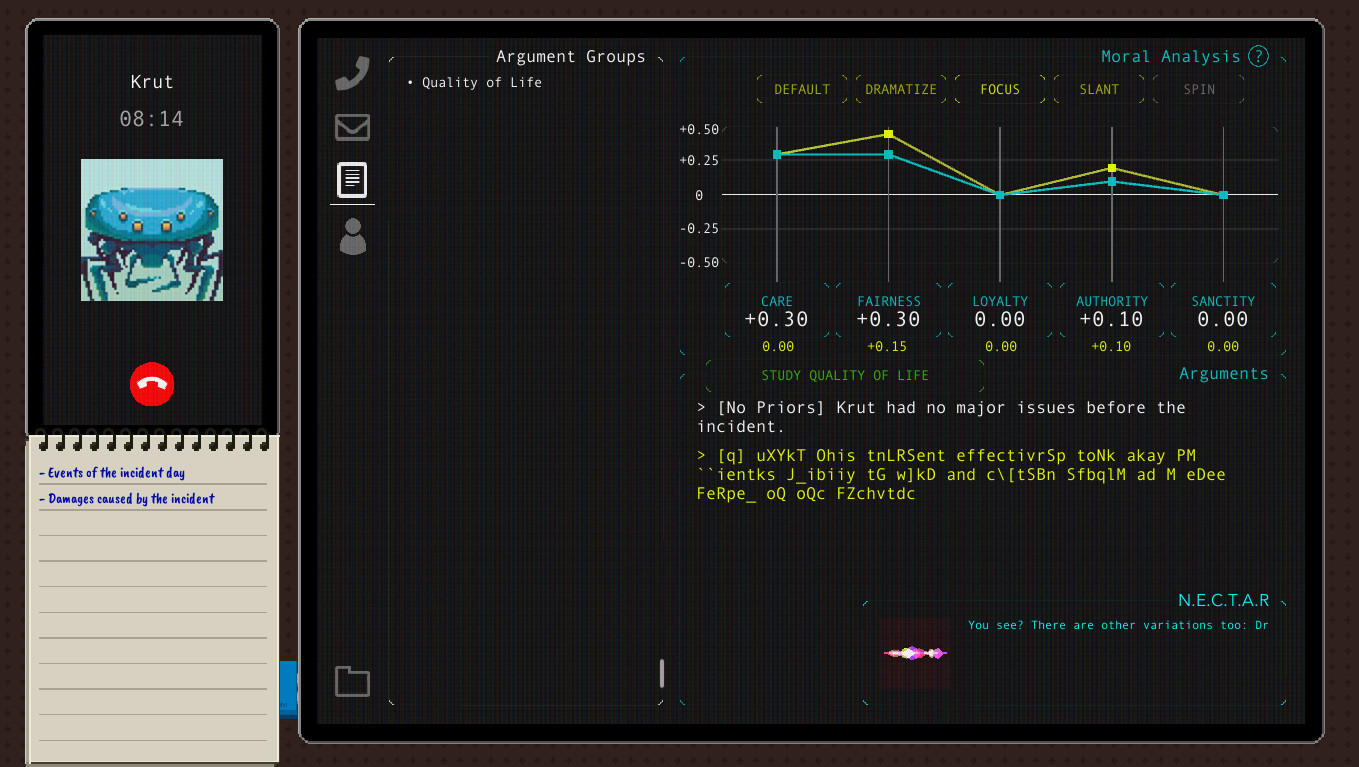1359x767 pixels.
Task: Open the mail envelope icon
Action: [x=352, y=127]
